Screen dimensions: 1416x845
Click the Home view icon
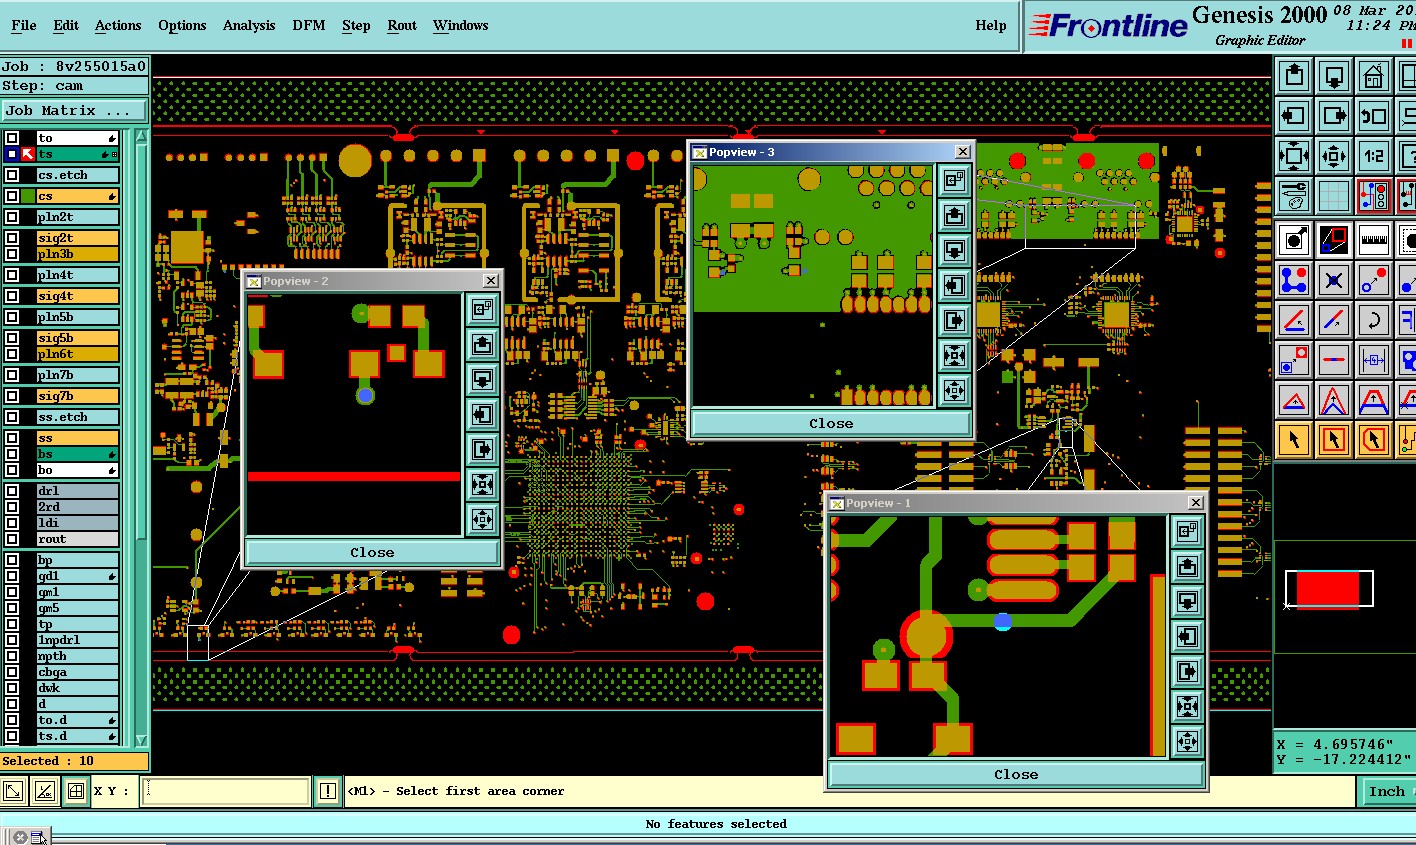point(1373,76)
